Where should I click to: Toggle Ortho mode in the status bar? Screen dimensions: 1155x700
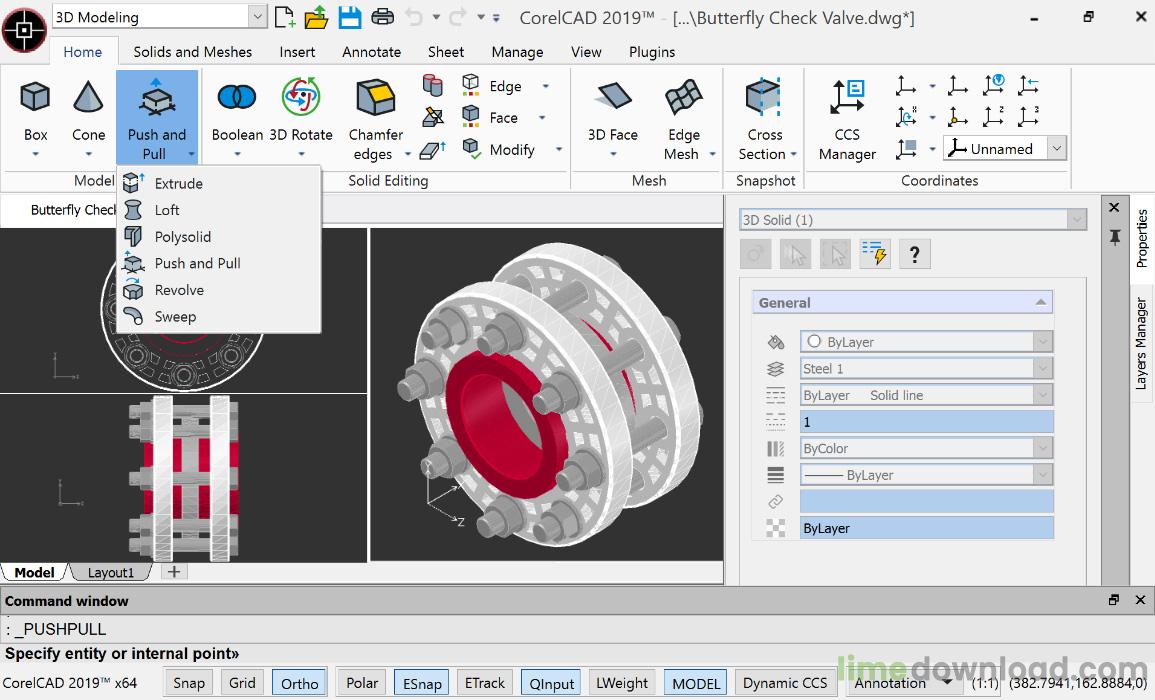[x=298, y=682]
